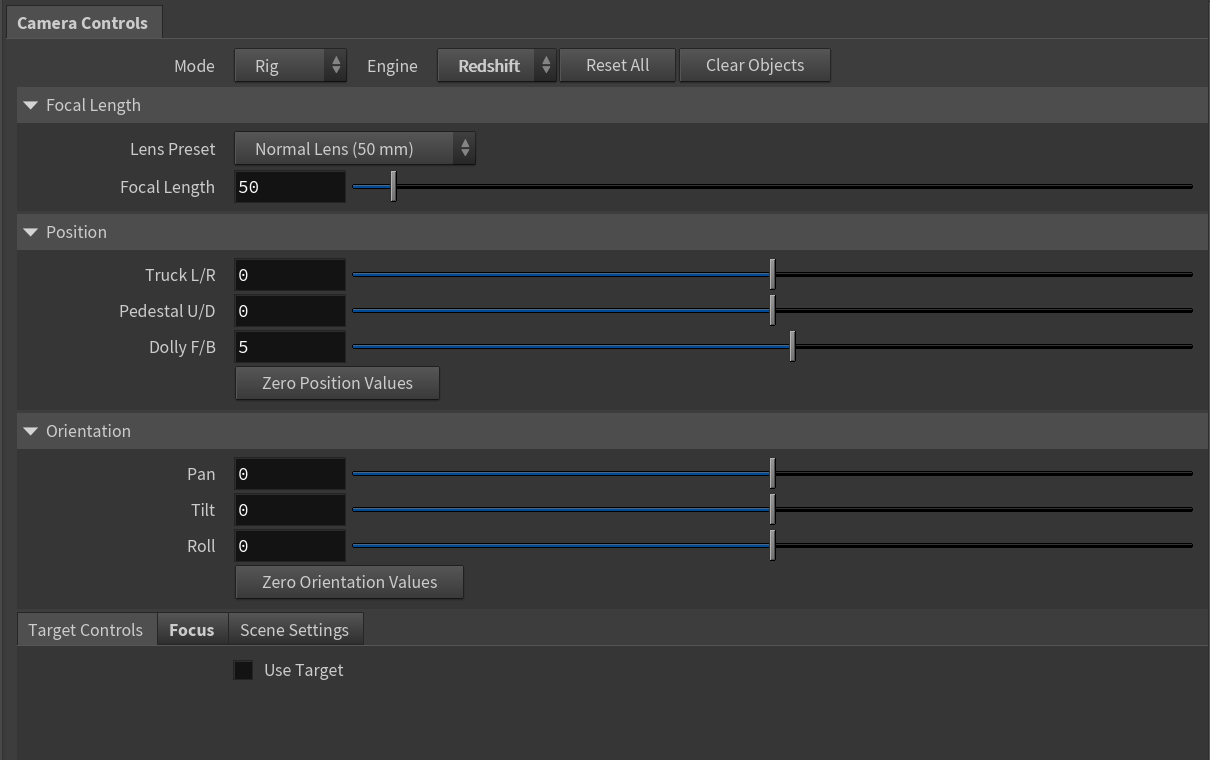Click the Dolly F/B slider handle
Viewport: 1210px width, 760px height.
click(x=792, y=347)
